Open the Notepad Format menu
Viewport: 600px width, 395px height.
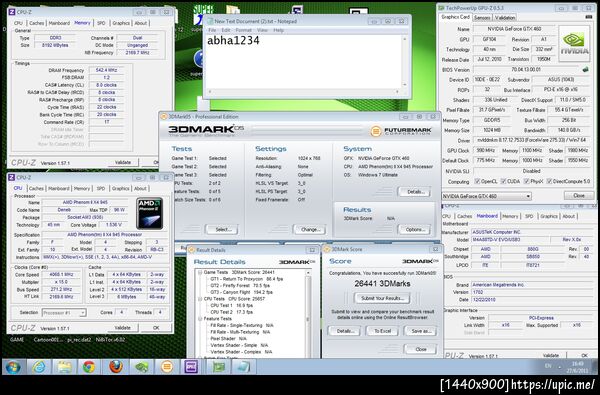[243, 30]
